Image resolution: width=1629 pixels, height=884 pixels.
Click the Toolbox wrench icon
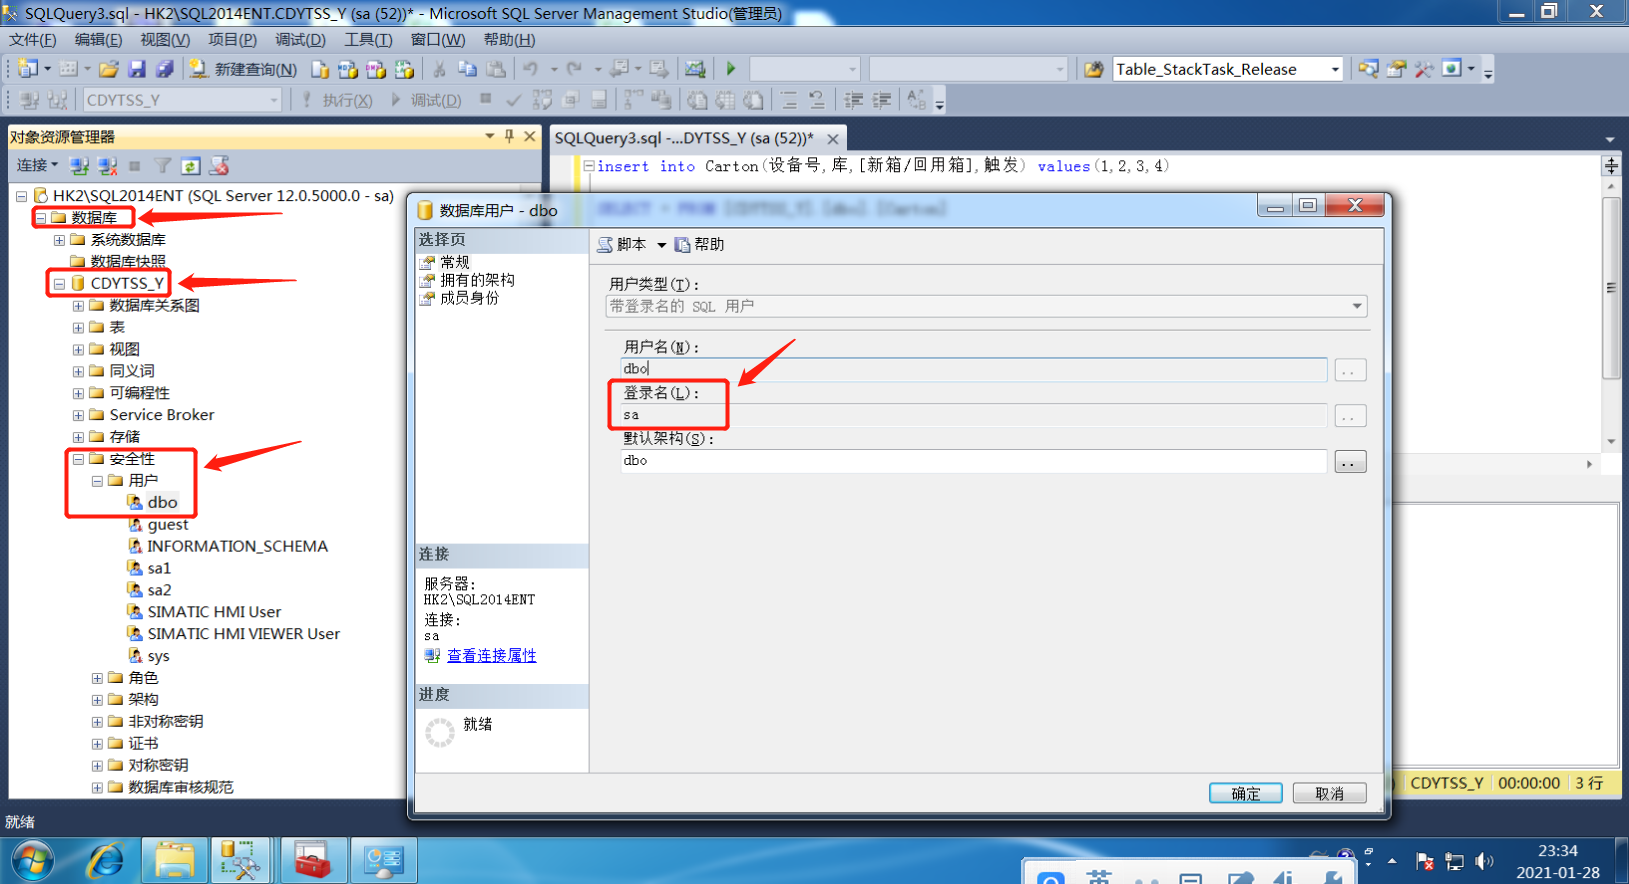pos(1424,69)
